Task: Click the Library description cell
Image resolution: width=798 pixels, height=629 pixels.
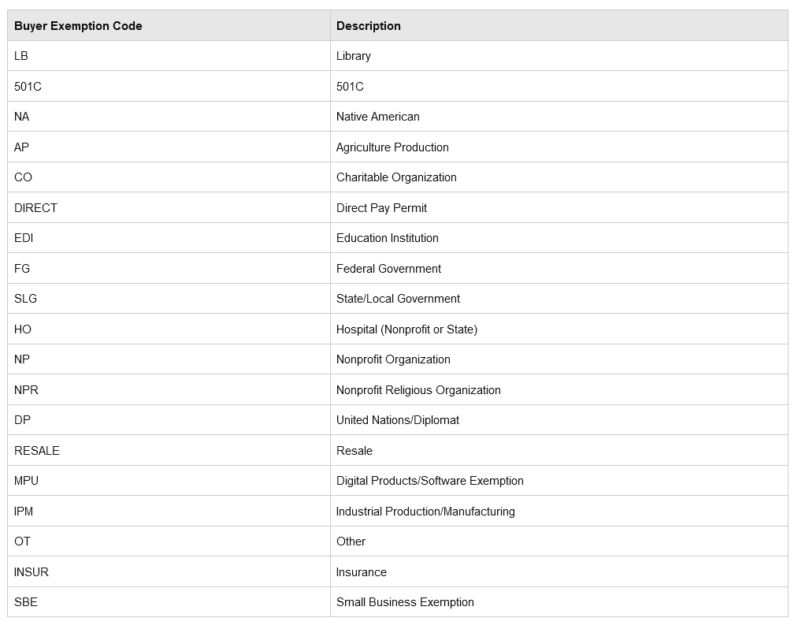Action: (x=353, y=56)
